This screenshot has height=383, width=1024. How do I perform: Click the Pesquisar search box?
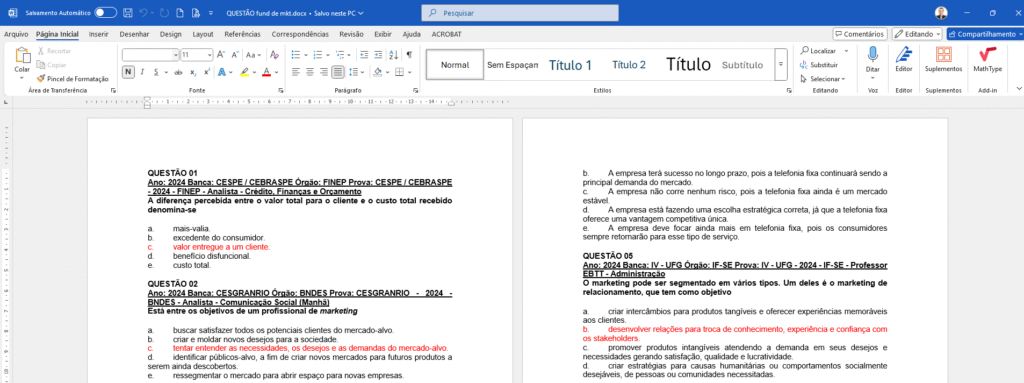click(520, 13)
